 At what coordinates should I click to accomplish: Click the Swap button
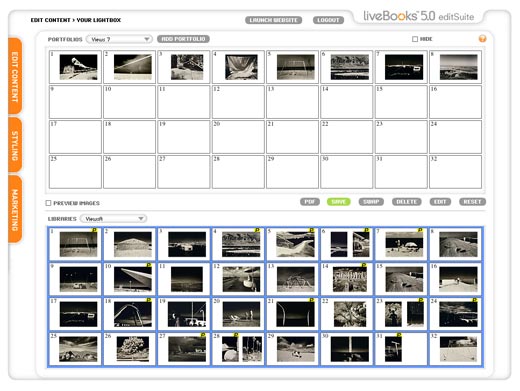tap(371, 202)
